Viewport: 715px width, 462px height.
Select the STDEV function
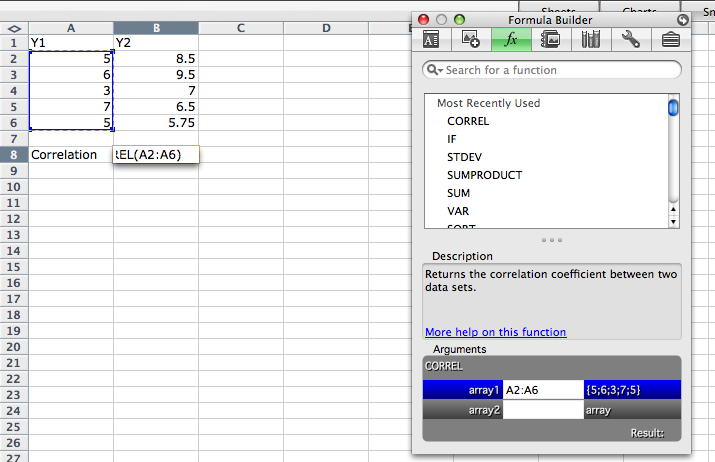[x=465, y=157]
